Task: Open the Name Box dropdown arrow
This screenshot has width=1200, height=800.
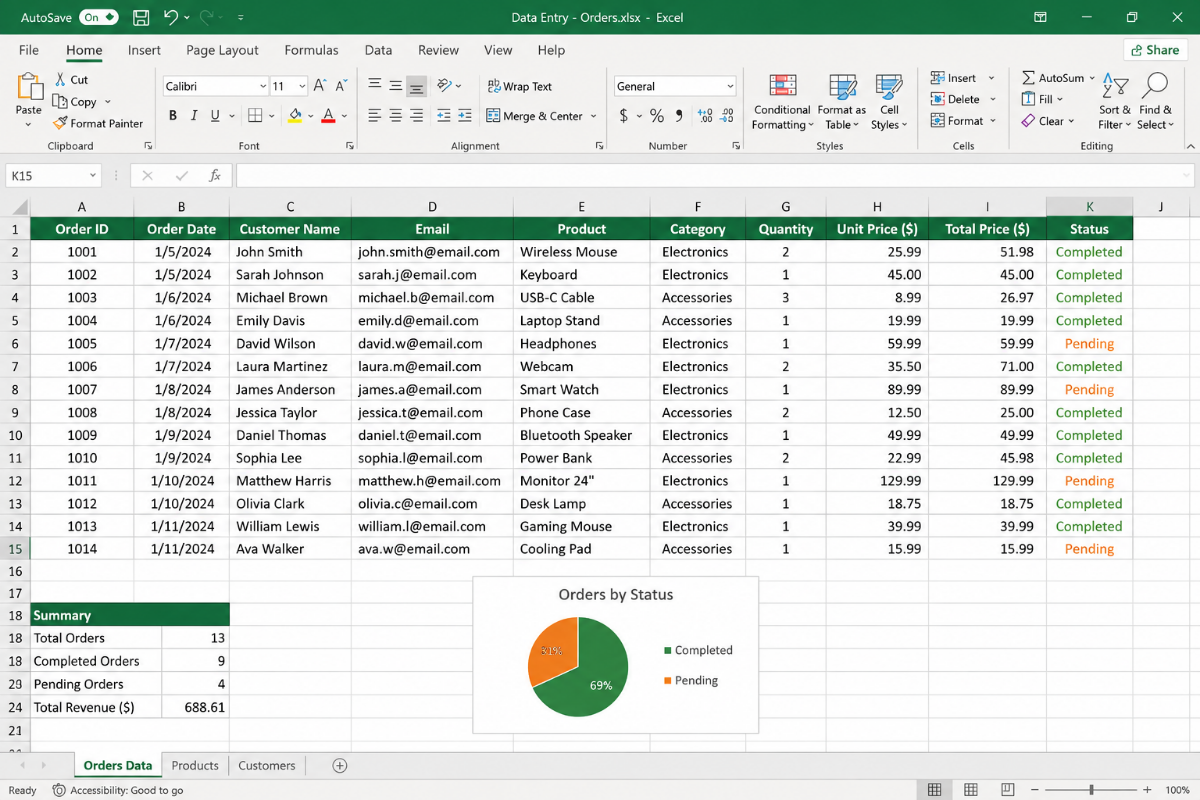Action: point(93,176)
